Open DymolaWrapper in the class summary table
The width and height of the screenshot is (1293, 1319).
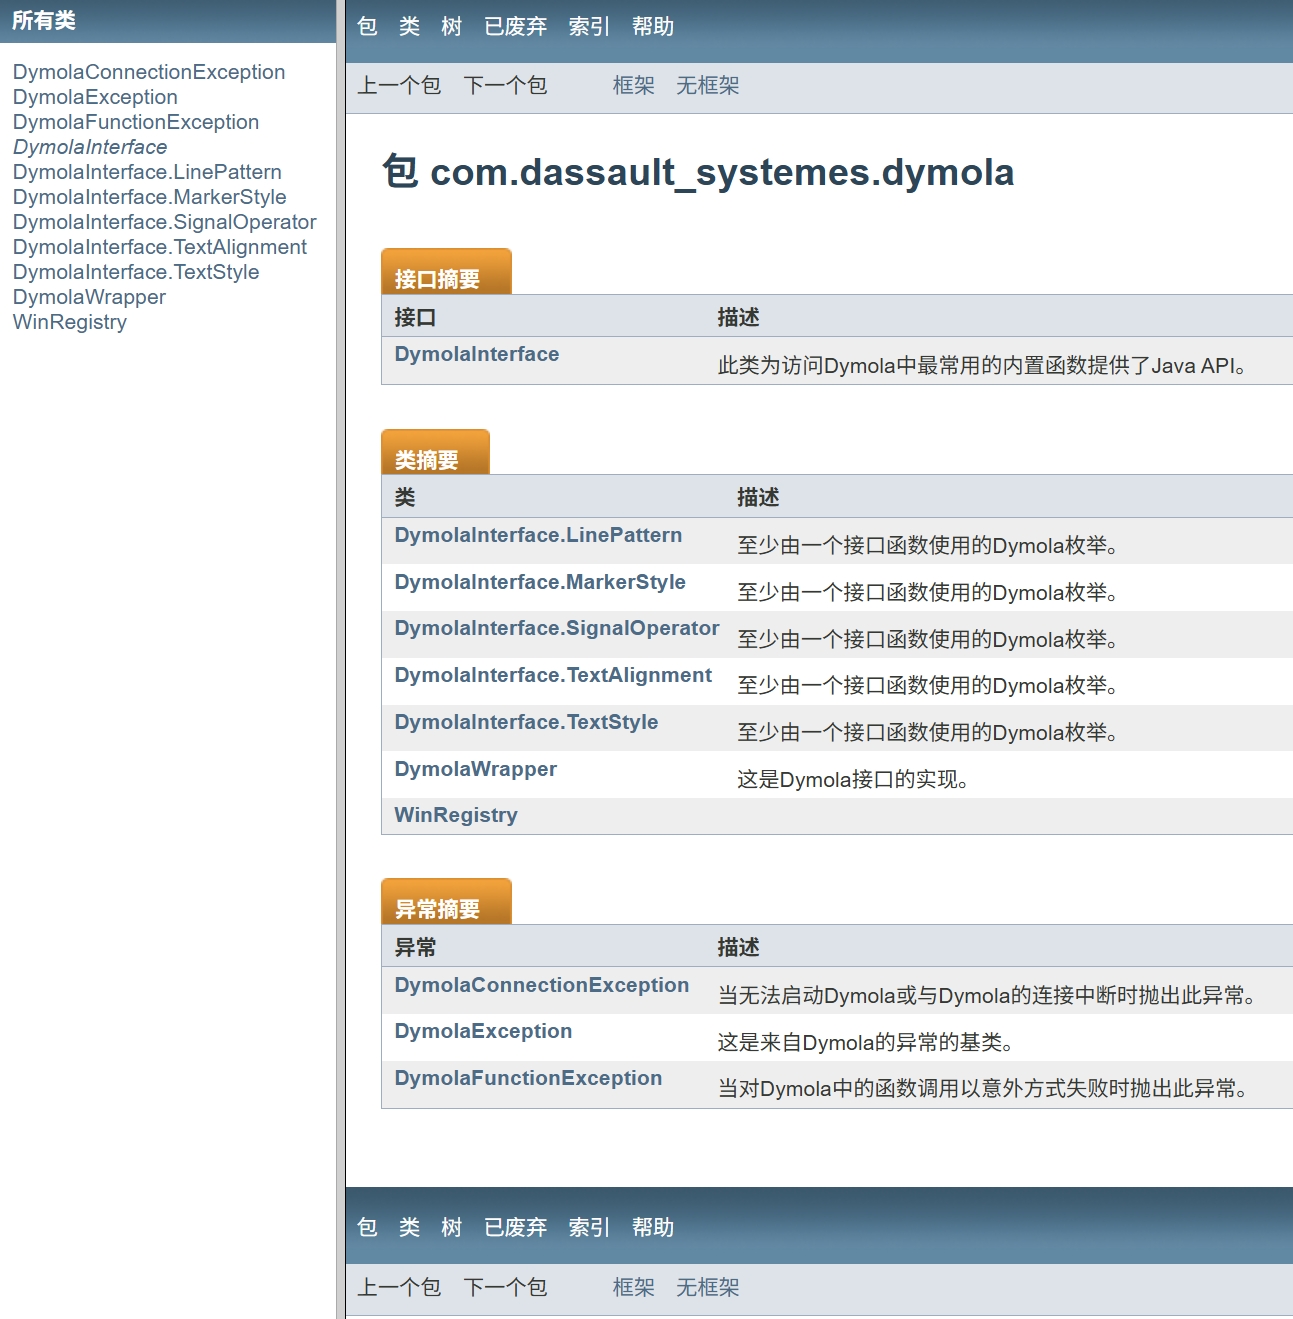(475, 769)
